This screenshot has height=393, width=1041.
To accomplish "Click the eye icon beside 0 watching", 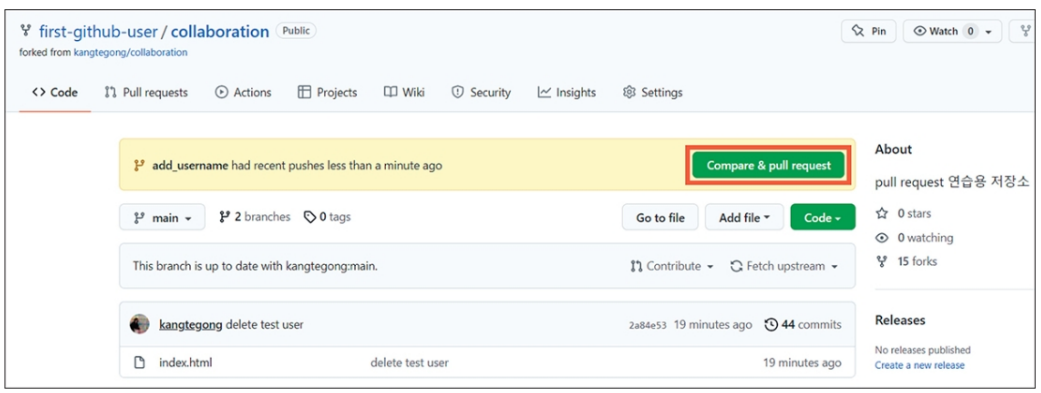I will pyautogui.click(x=882, y=238).
